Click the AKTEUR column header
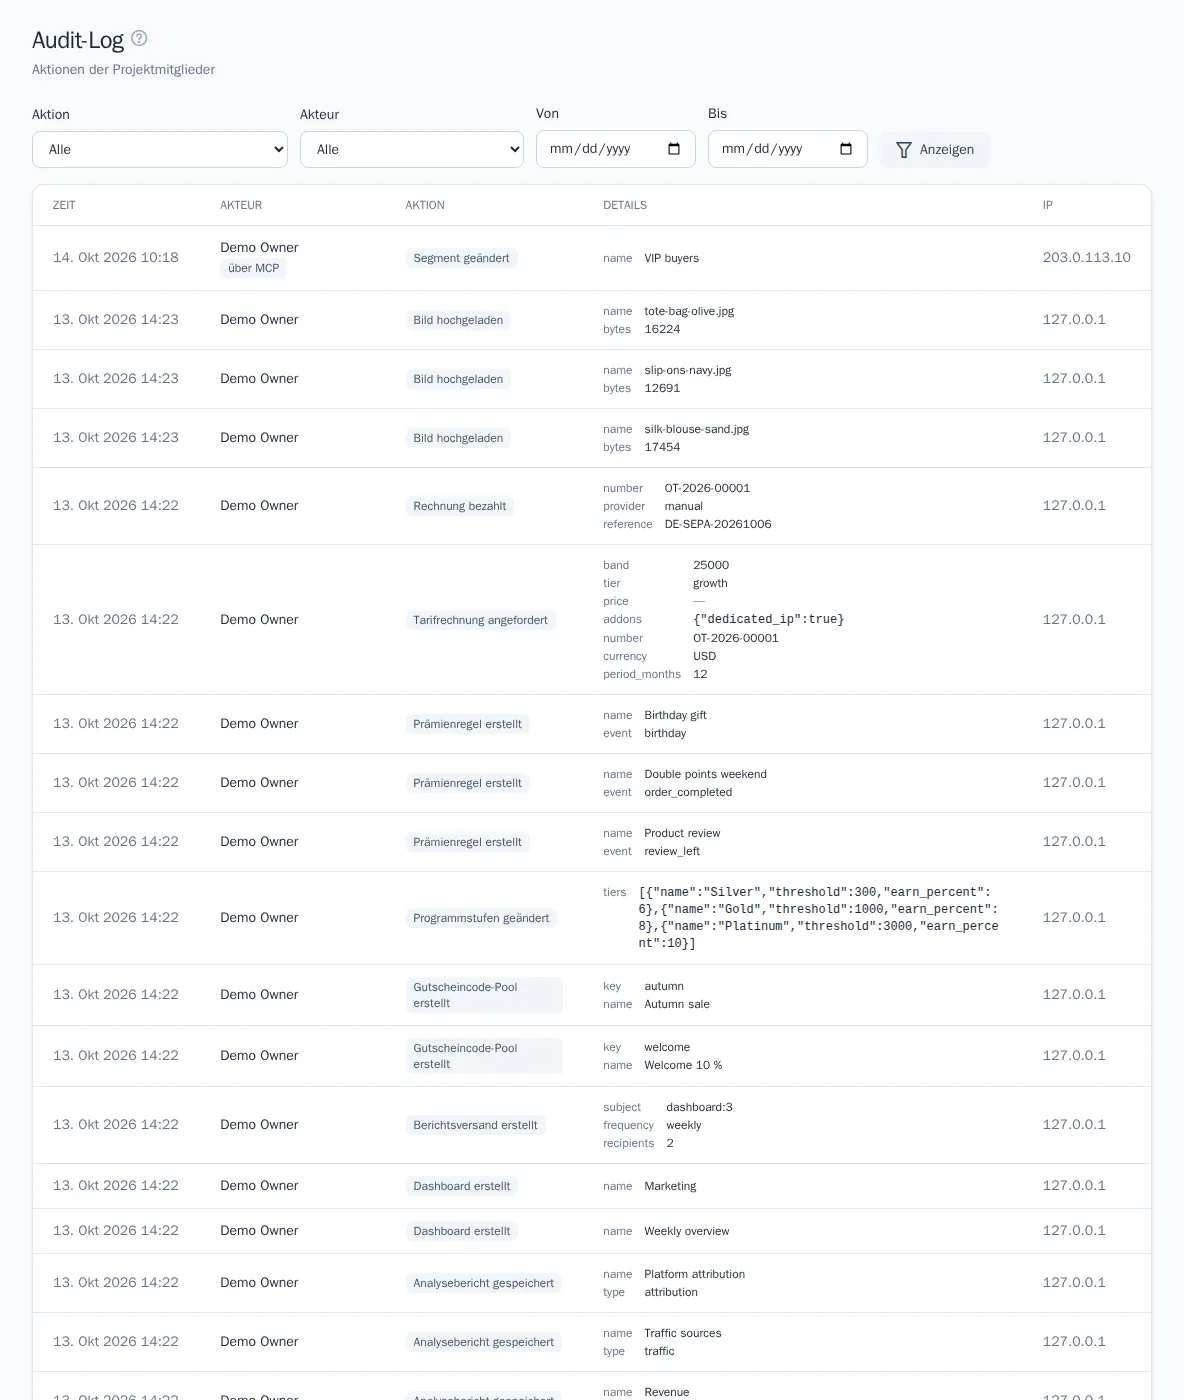Image resolution: width=1184 pixels, height=1400 pixels. click(241, 205)
